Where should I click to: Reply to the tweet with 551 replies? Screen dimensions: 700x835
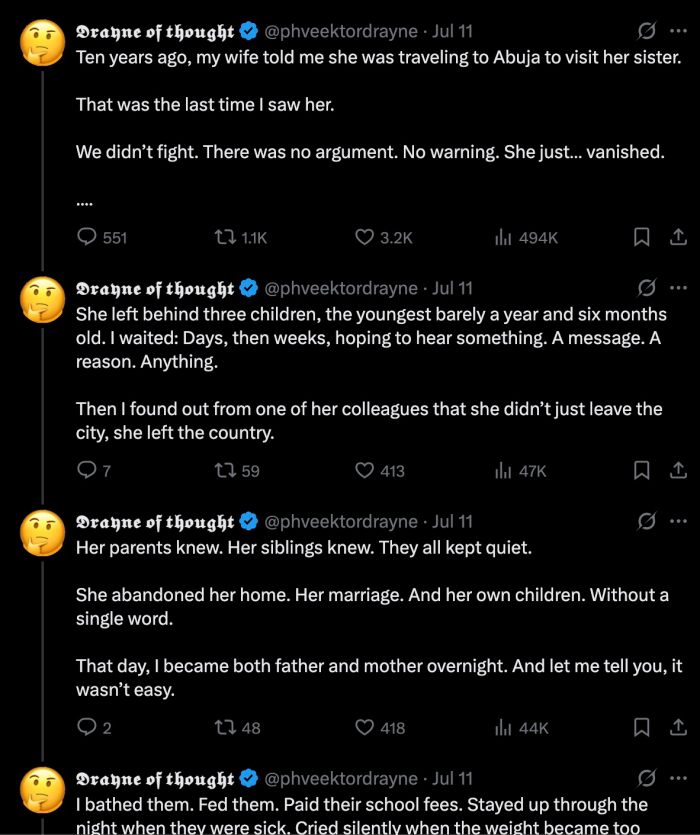88,237
